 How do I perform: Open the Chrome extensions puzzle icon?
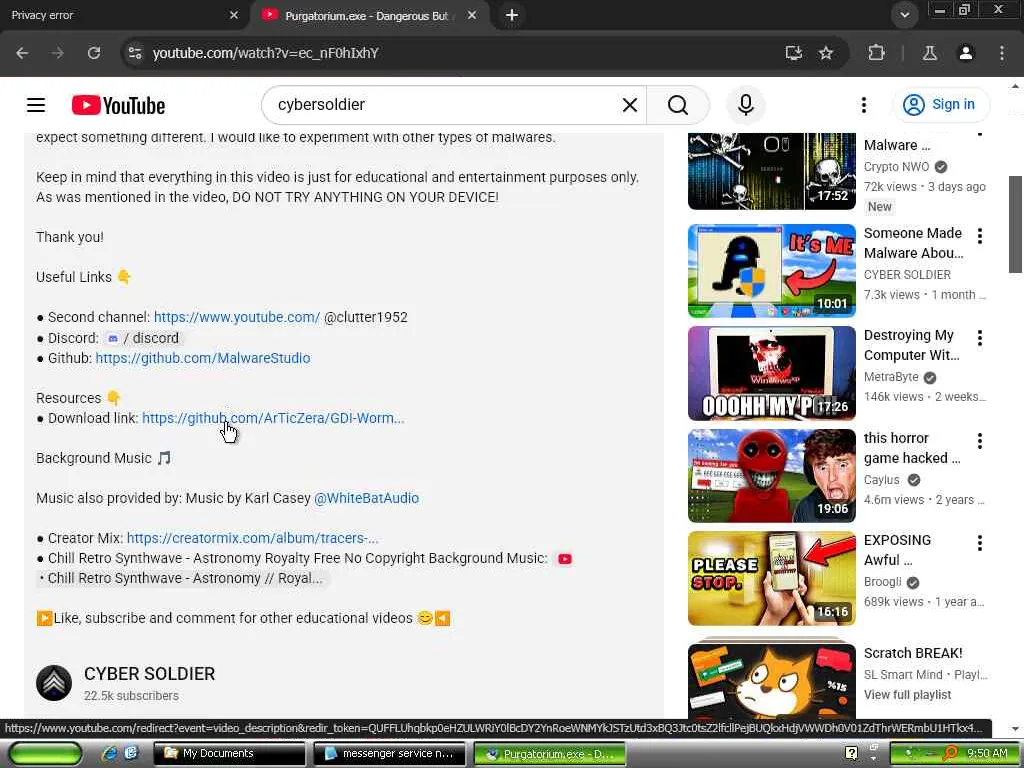point(876,53)
